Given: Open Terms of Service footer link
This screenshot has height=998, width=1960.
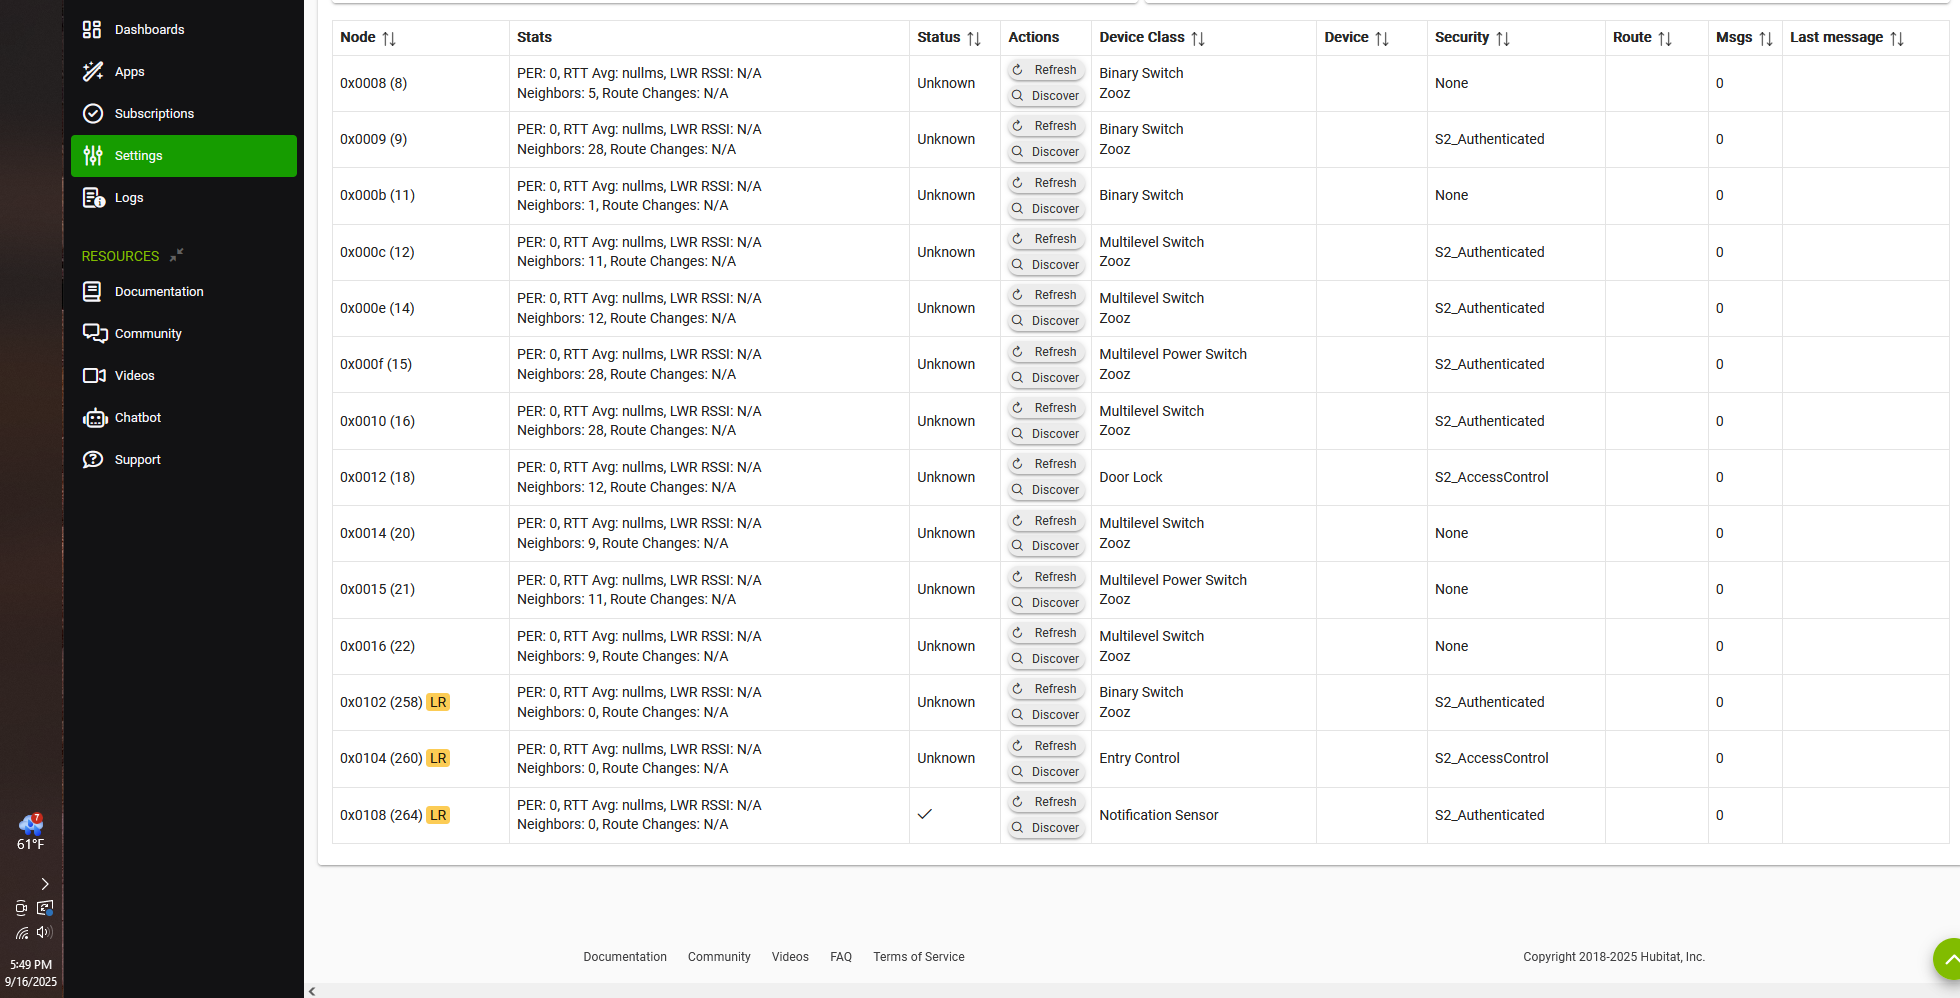Looking at the screenshot, I should point(918,957).
